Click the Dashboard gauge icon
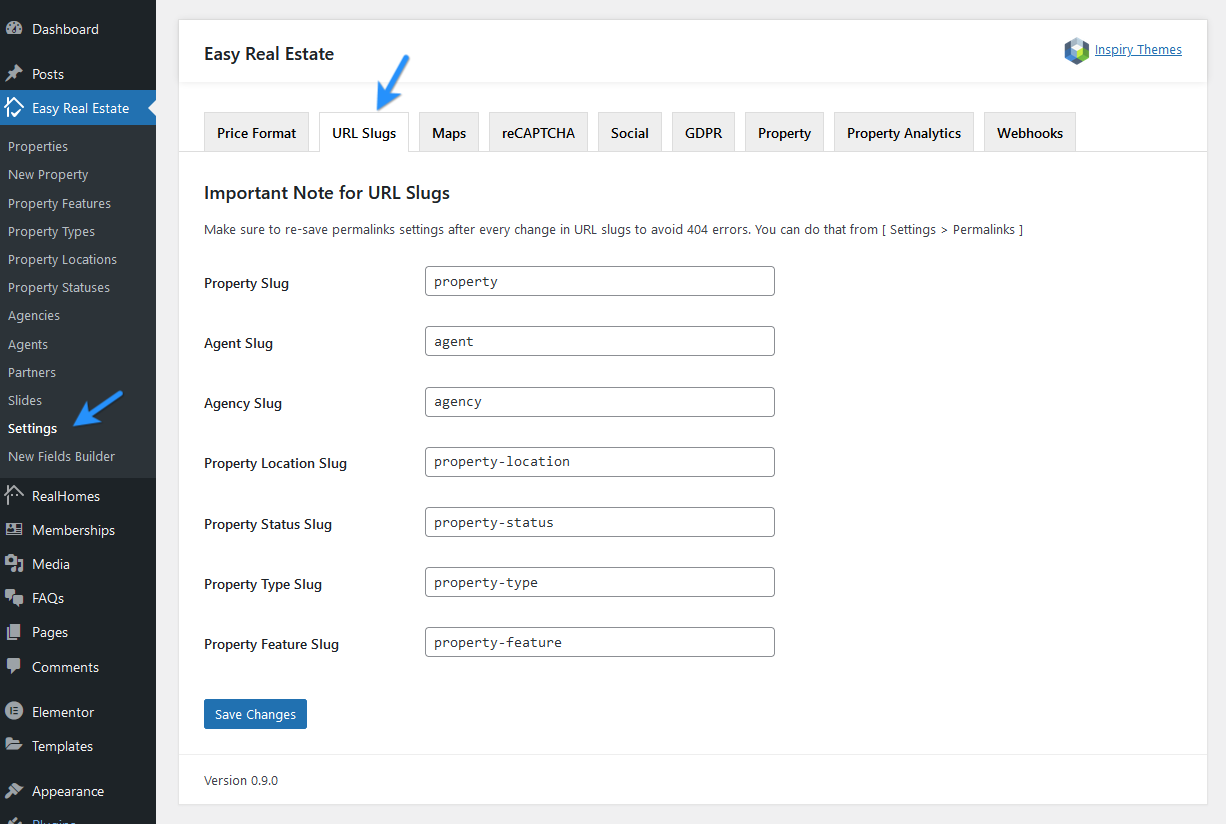 click(14, 29)
